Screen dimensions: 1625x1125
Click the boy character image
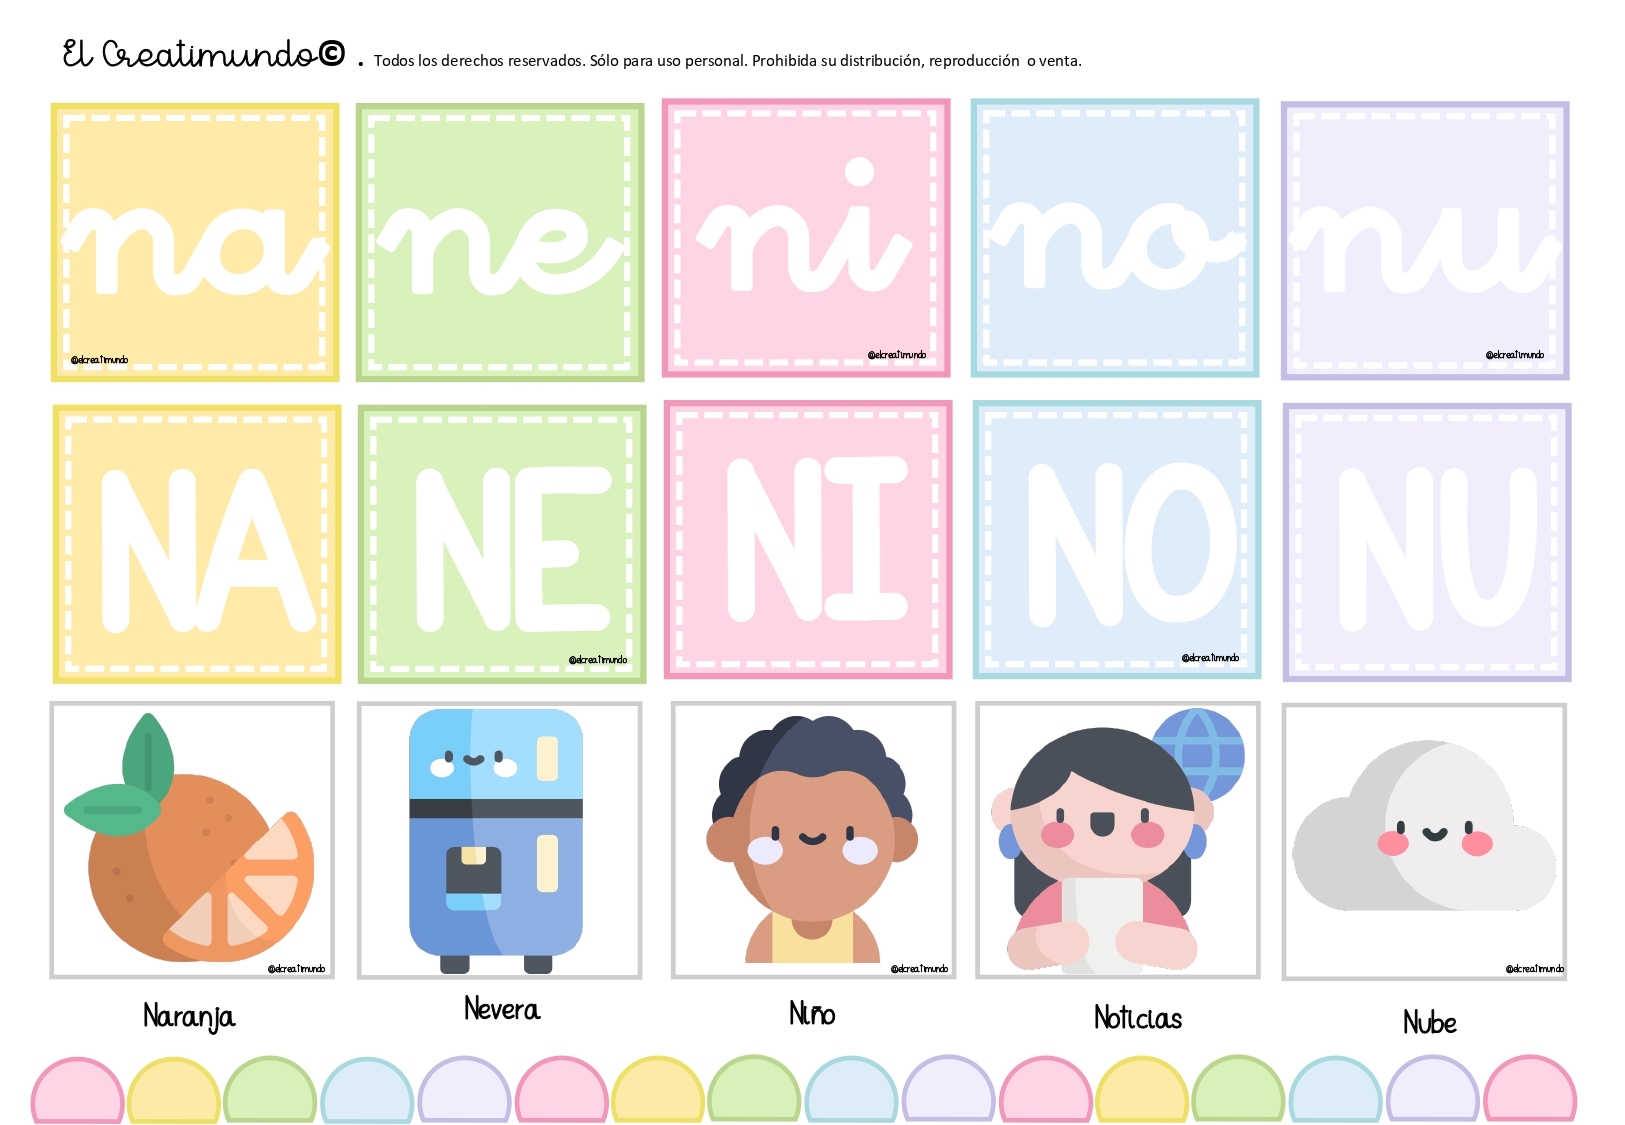(813, 840)
